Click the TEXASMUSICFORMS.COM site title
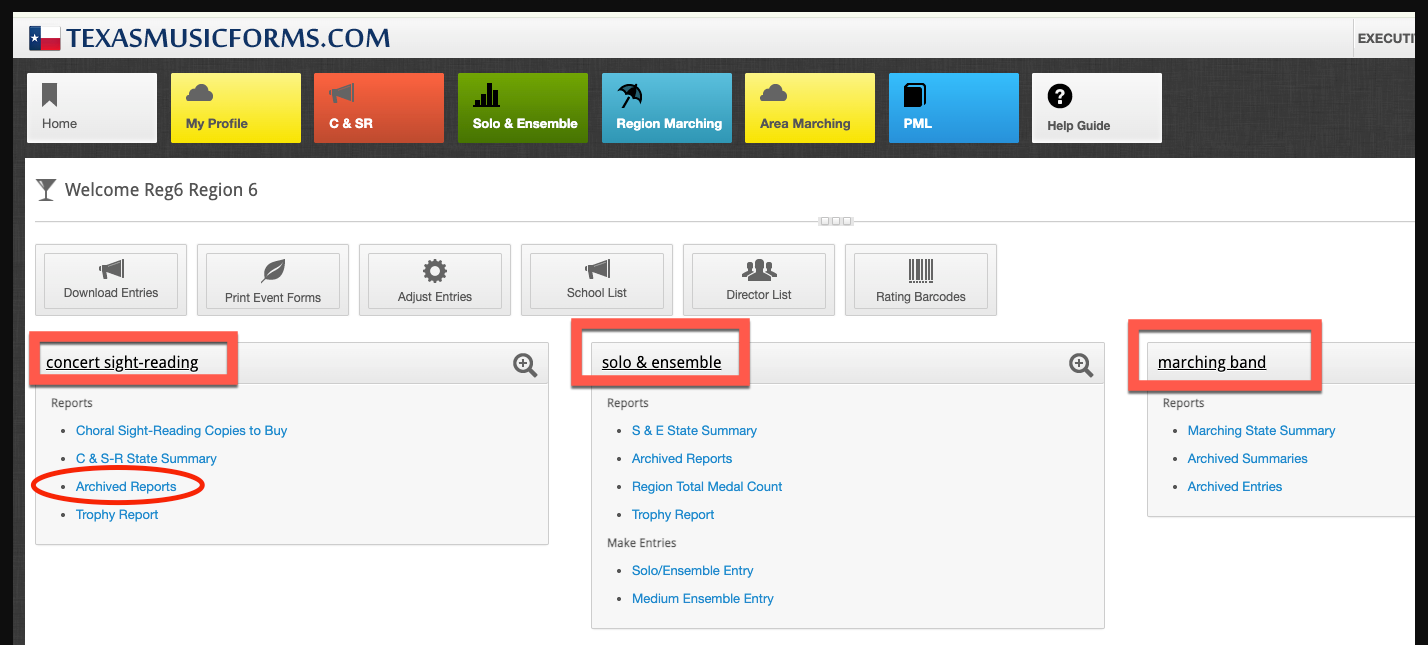Image resolution: width=1428 pixels, height=645 pixels. 228,39
